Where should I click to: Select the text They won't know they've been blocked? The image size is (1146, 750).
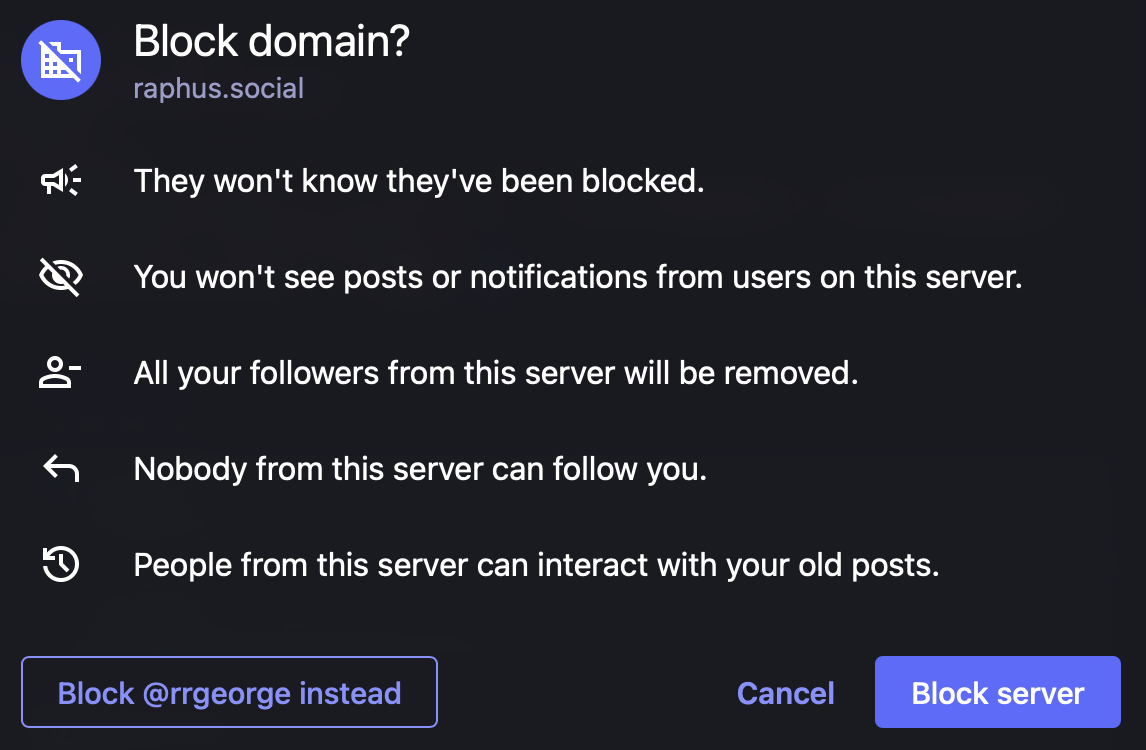pos(419,181)
